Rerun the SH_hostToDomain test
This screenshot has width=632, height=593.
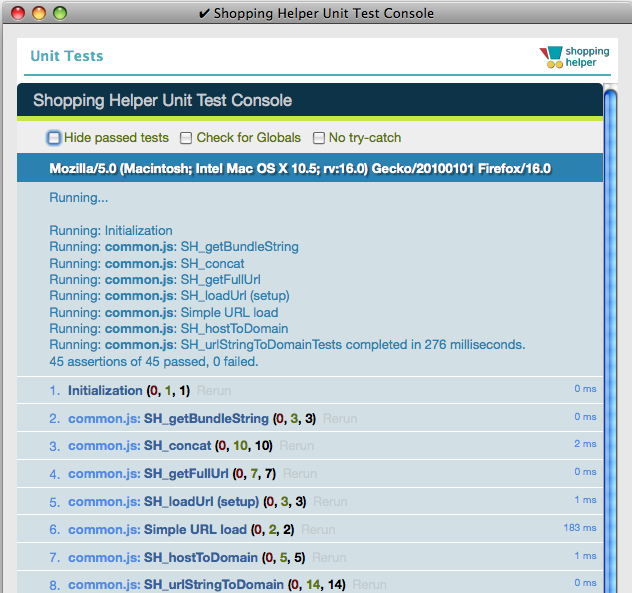329,558
